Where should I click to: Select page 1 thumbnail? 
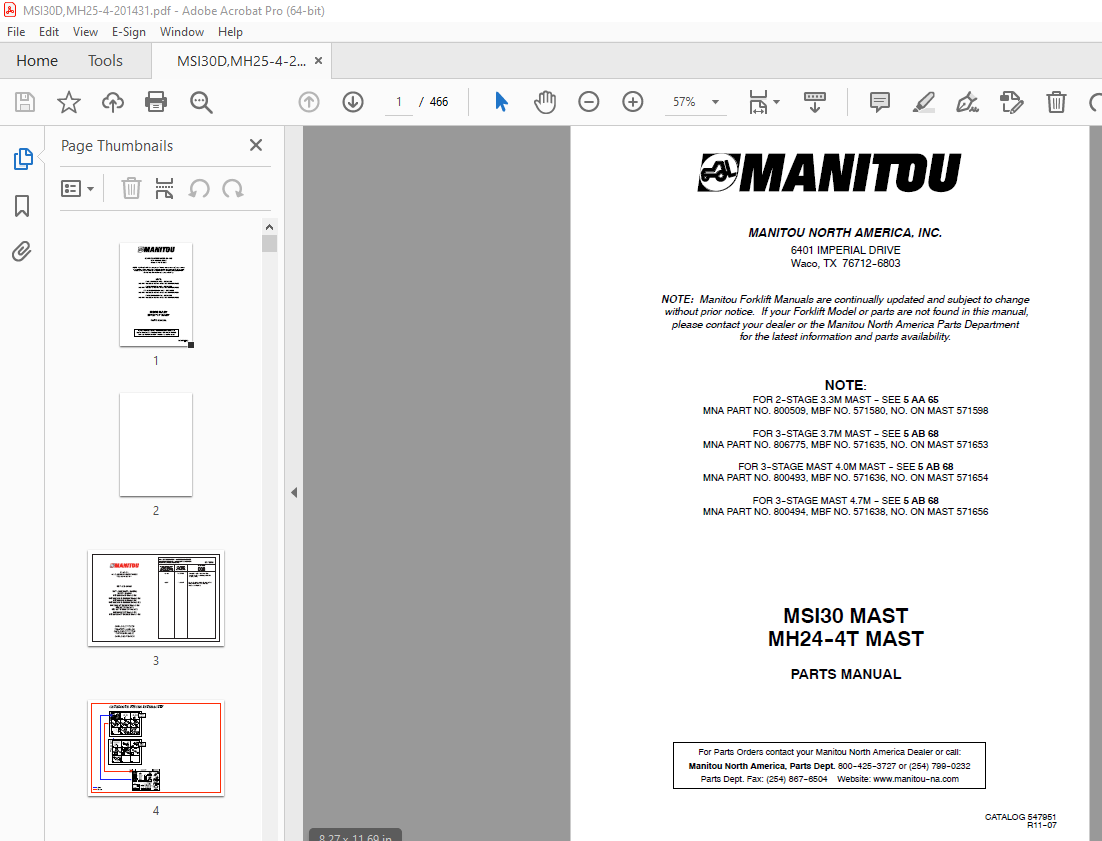pyautogui.click(x=156, y=294)
